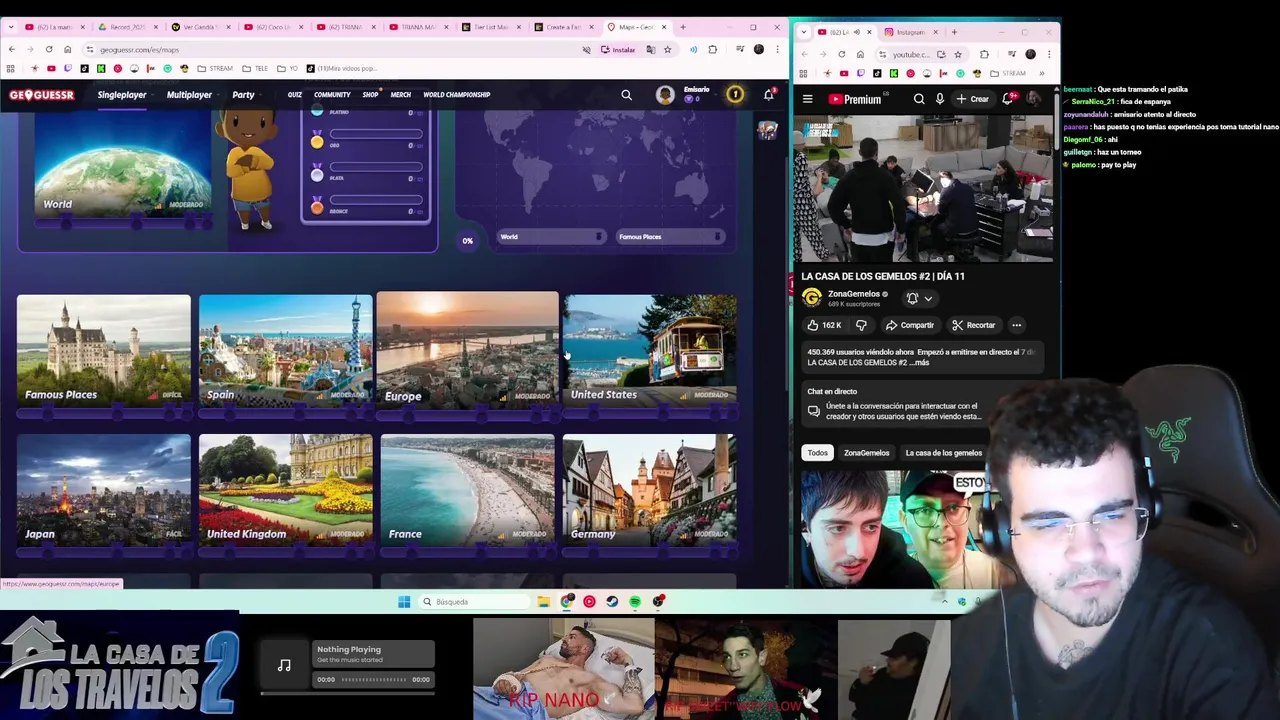Click the GeoGuessr profile avatar
Screen dimensions: 1280x720
[x=665, y=95]
